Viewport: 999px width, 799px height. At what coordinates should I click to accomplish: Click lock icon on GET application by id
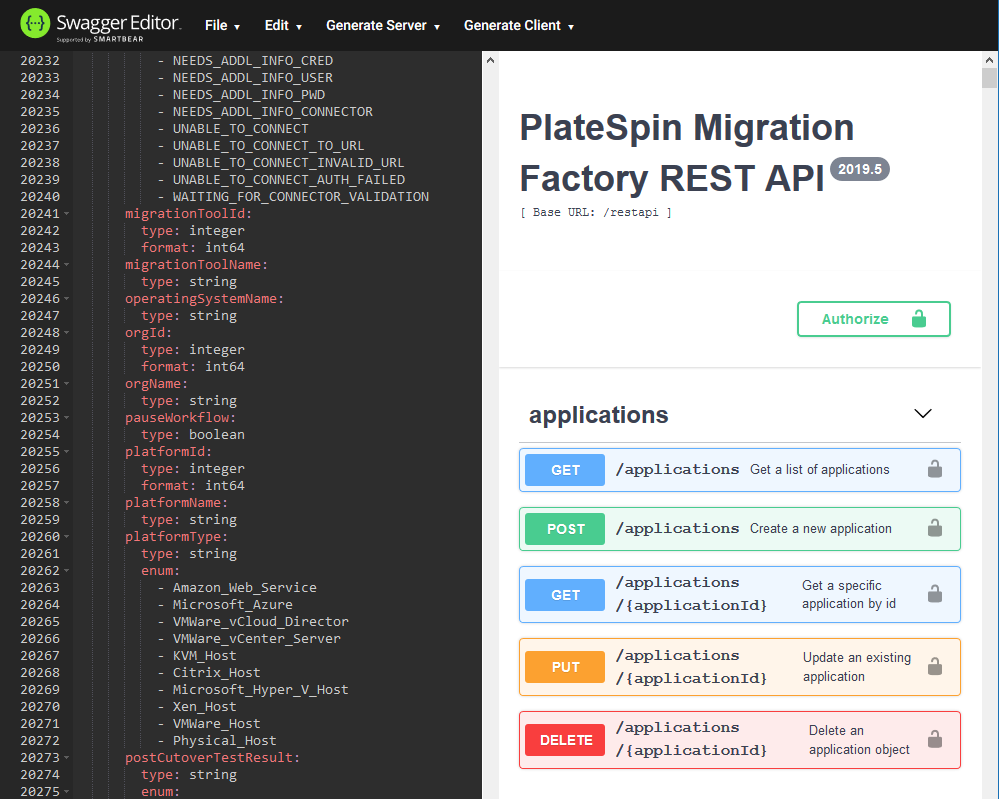point(934,594)
